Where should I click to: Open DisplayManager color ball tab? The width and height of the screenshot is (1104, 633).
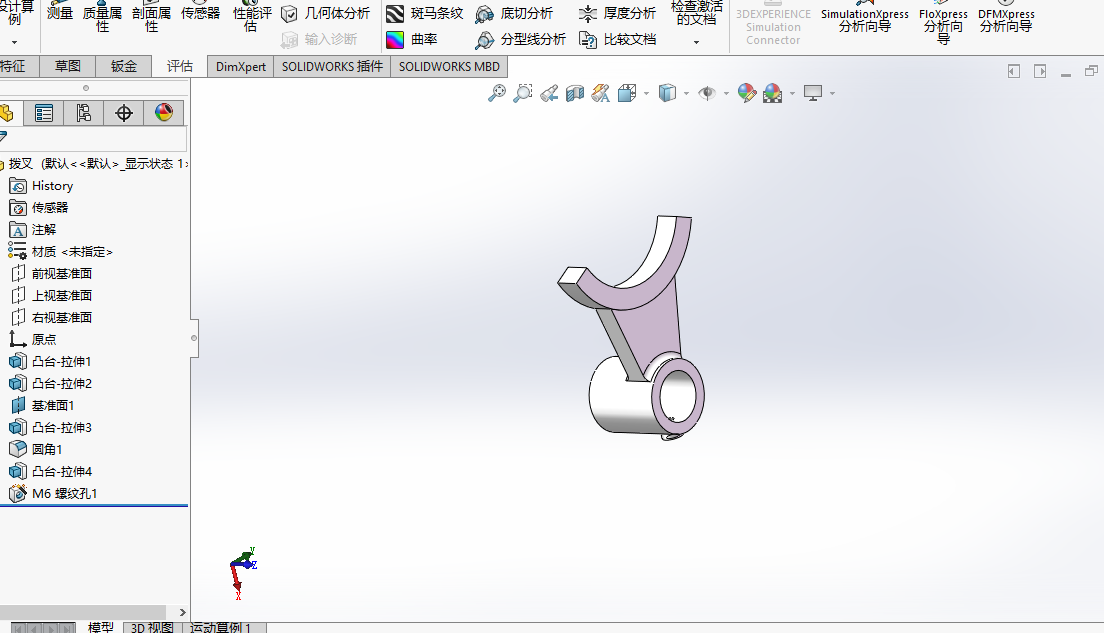pos(164,113)
